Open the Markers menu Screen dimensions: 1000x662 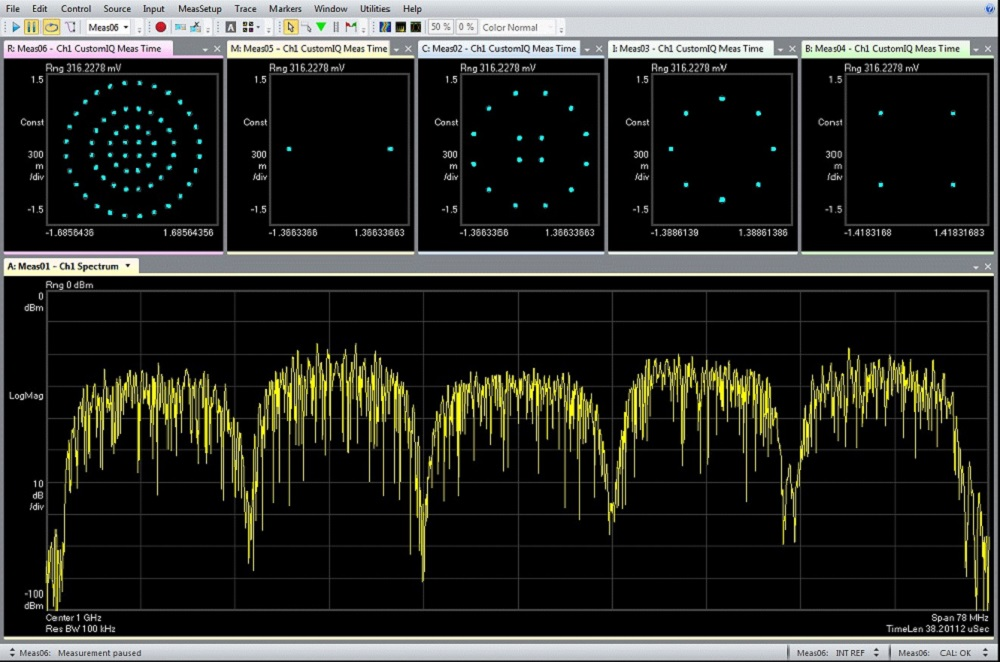tap(285, 9)
